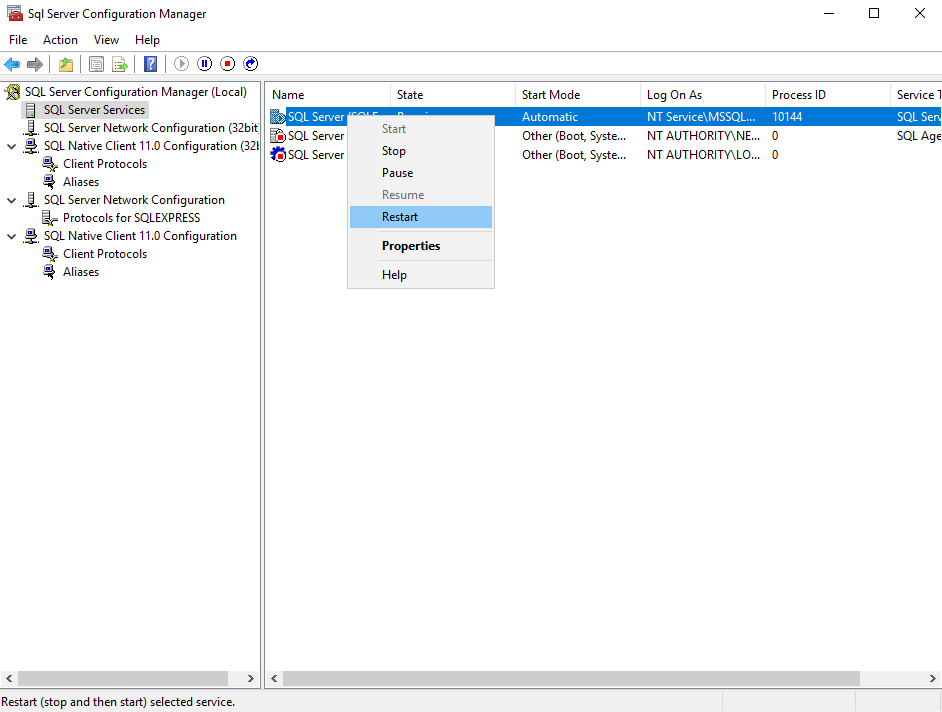
Task: Open the Action menu
Action: click(x=60, y=40)
